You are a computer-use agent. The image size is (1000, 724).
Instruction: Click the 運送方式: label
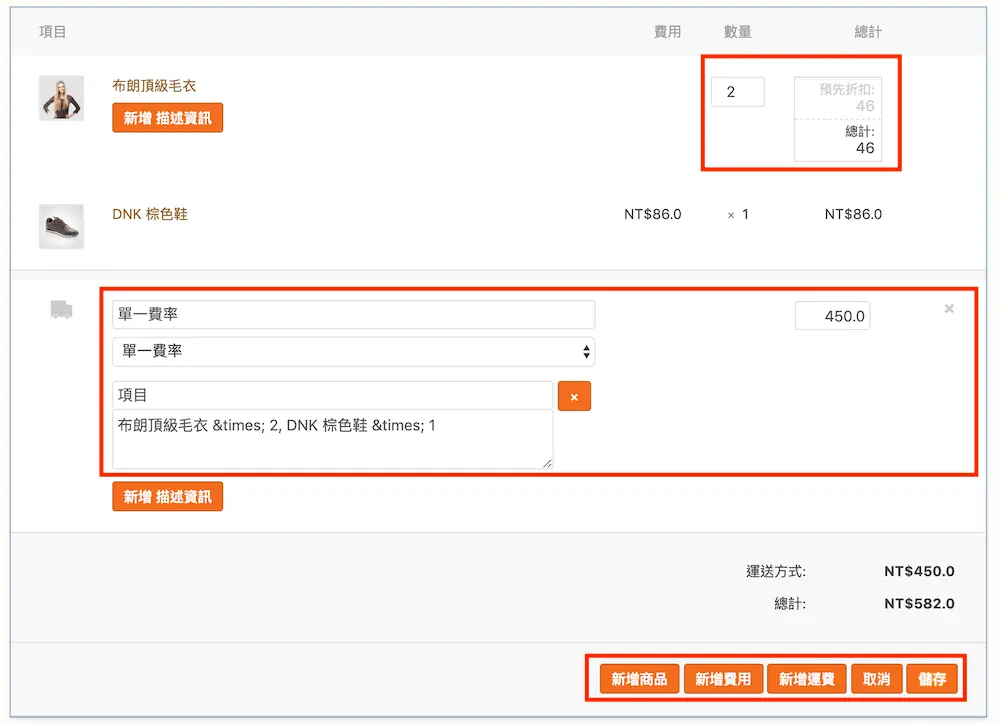pyautogui.click(x=776, y=572)
